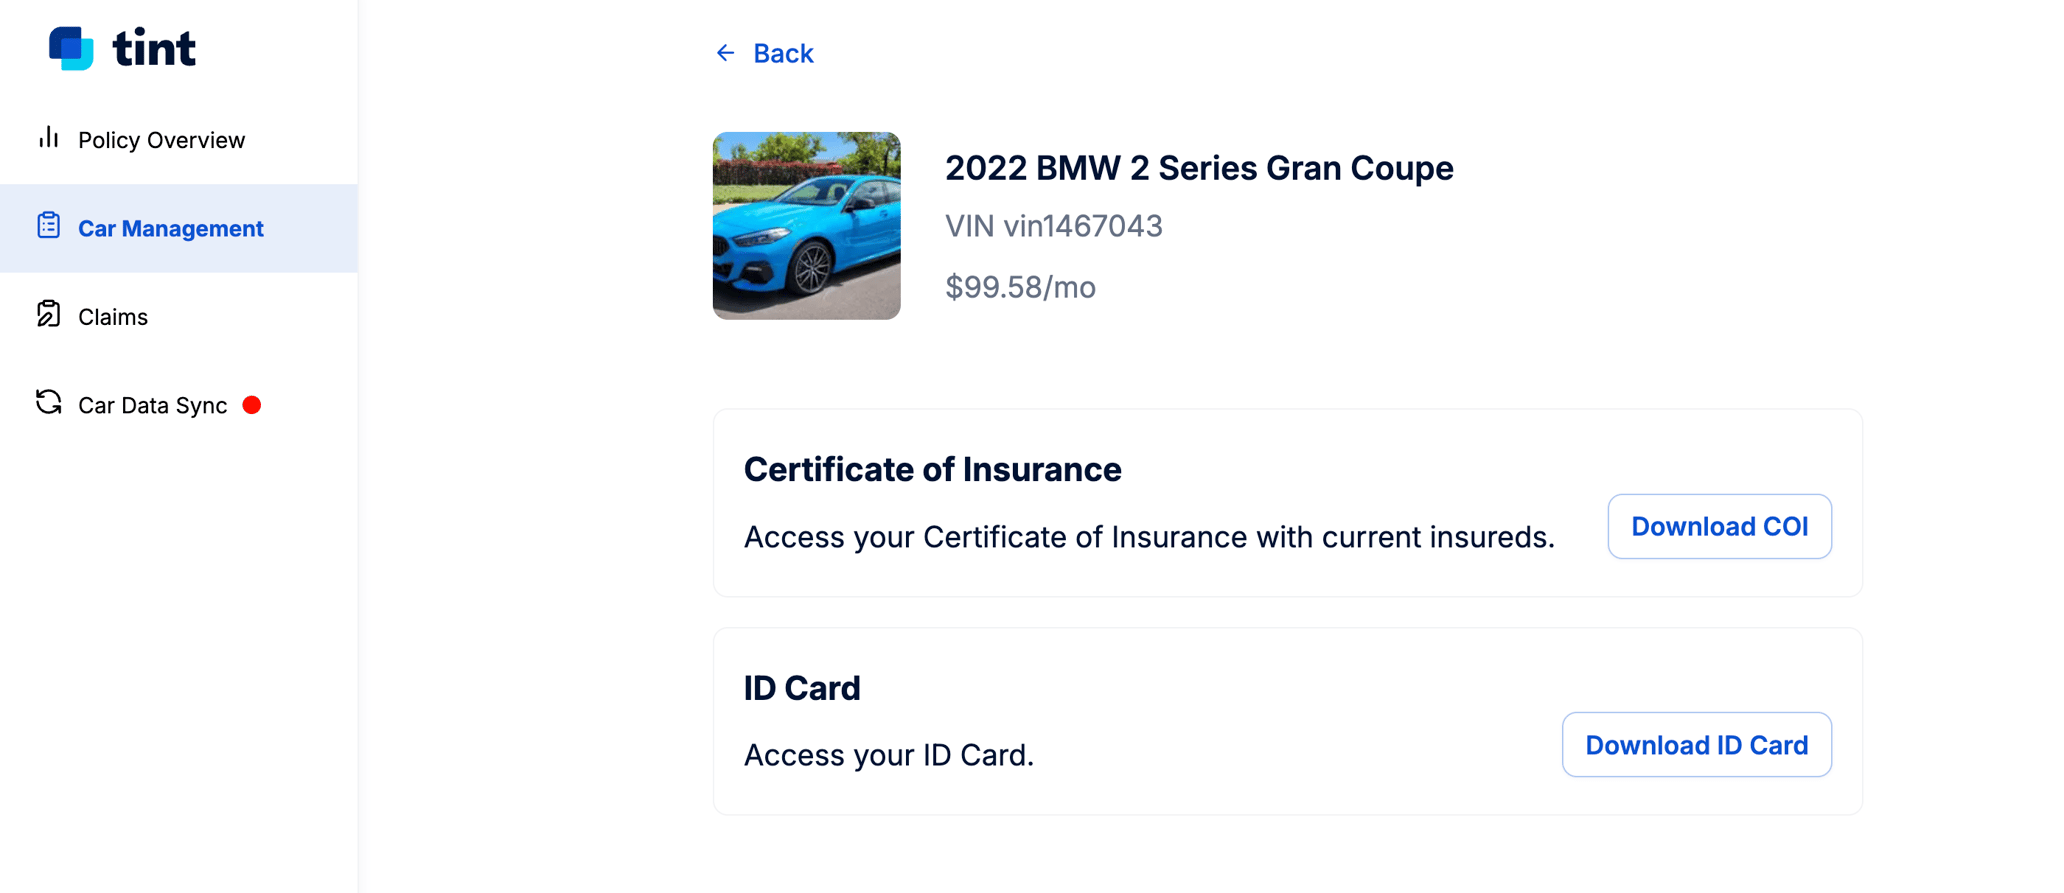
Task: Open the Policy Overview section
Action: (x=161, y=139)
